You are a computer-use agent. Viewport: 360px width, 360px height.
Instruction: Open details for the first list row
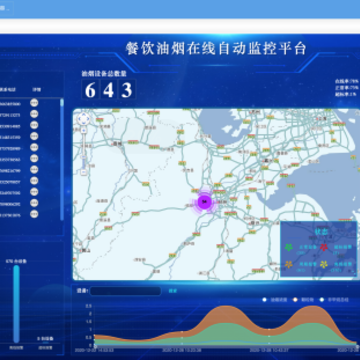click(x=34, y=103)
